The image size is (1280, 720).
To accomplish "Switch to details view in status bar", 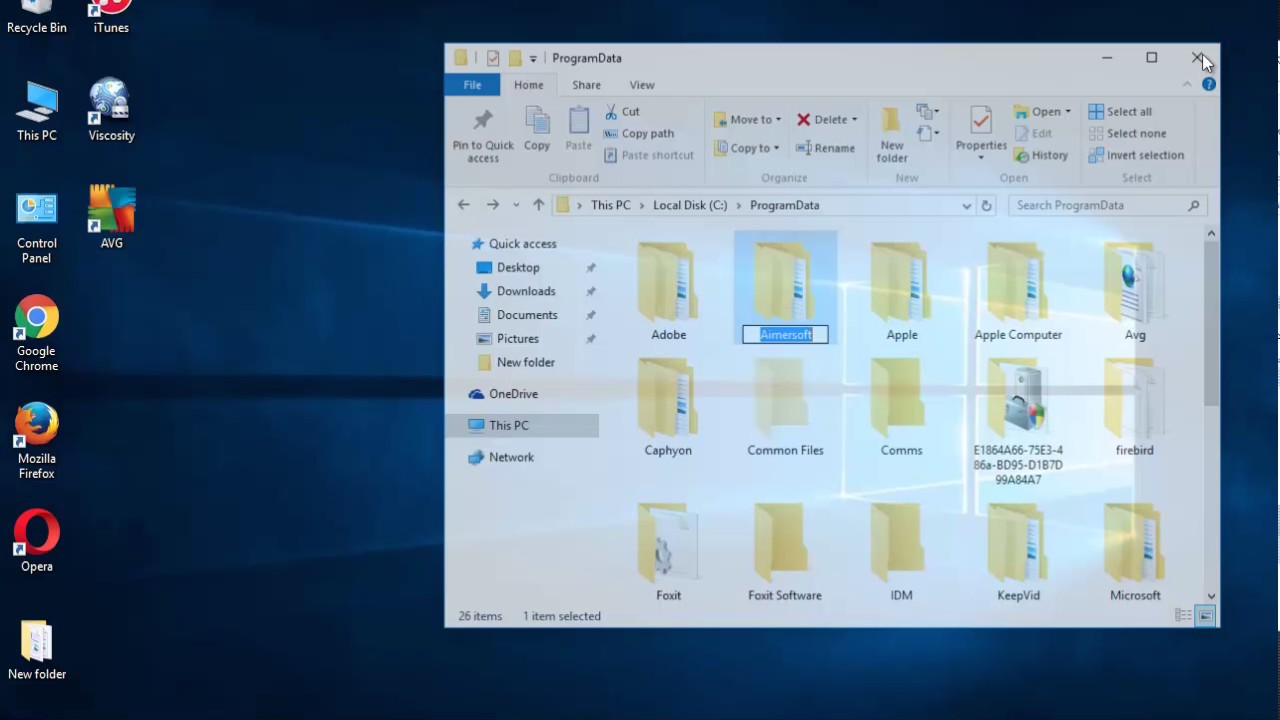I will (x=1184, y=616).
